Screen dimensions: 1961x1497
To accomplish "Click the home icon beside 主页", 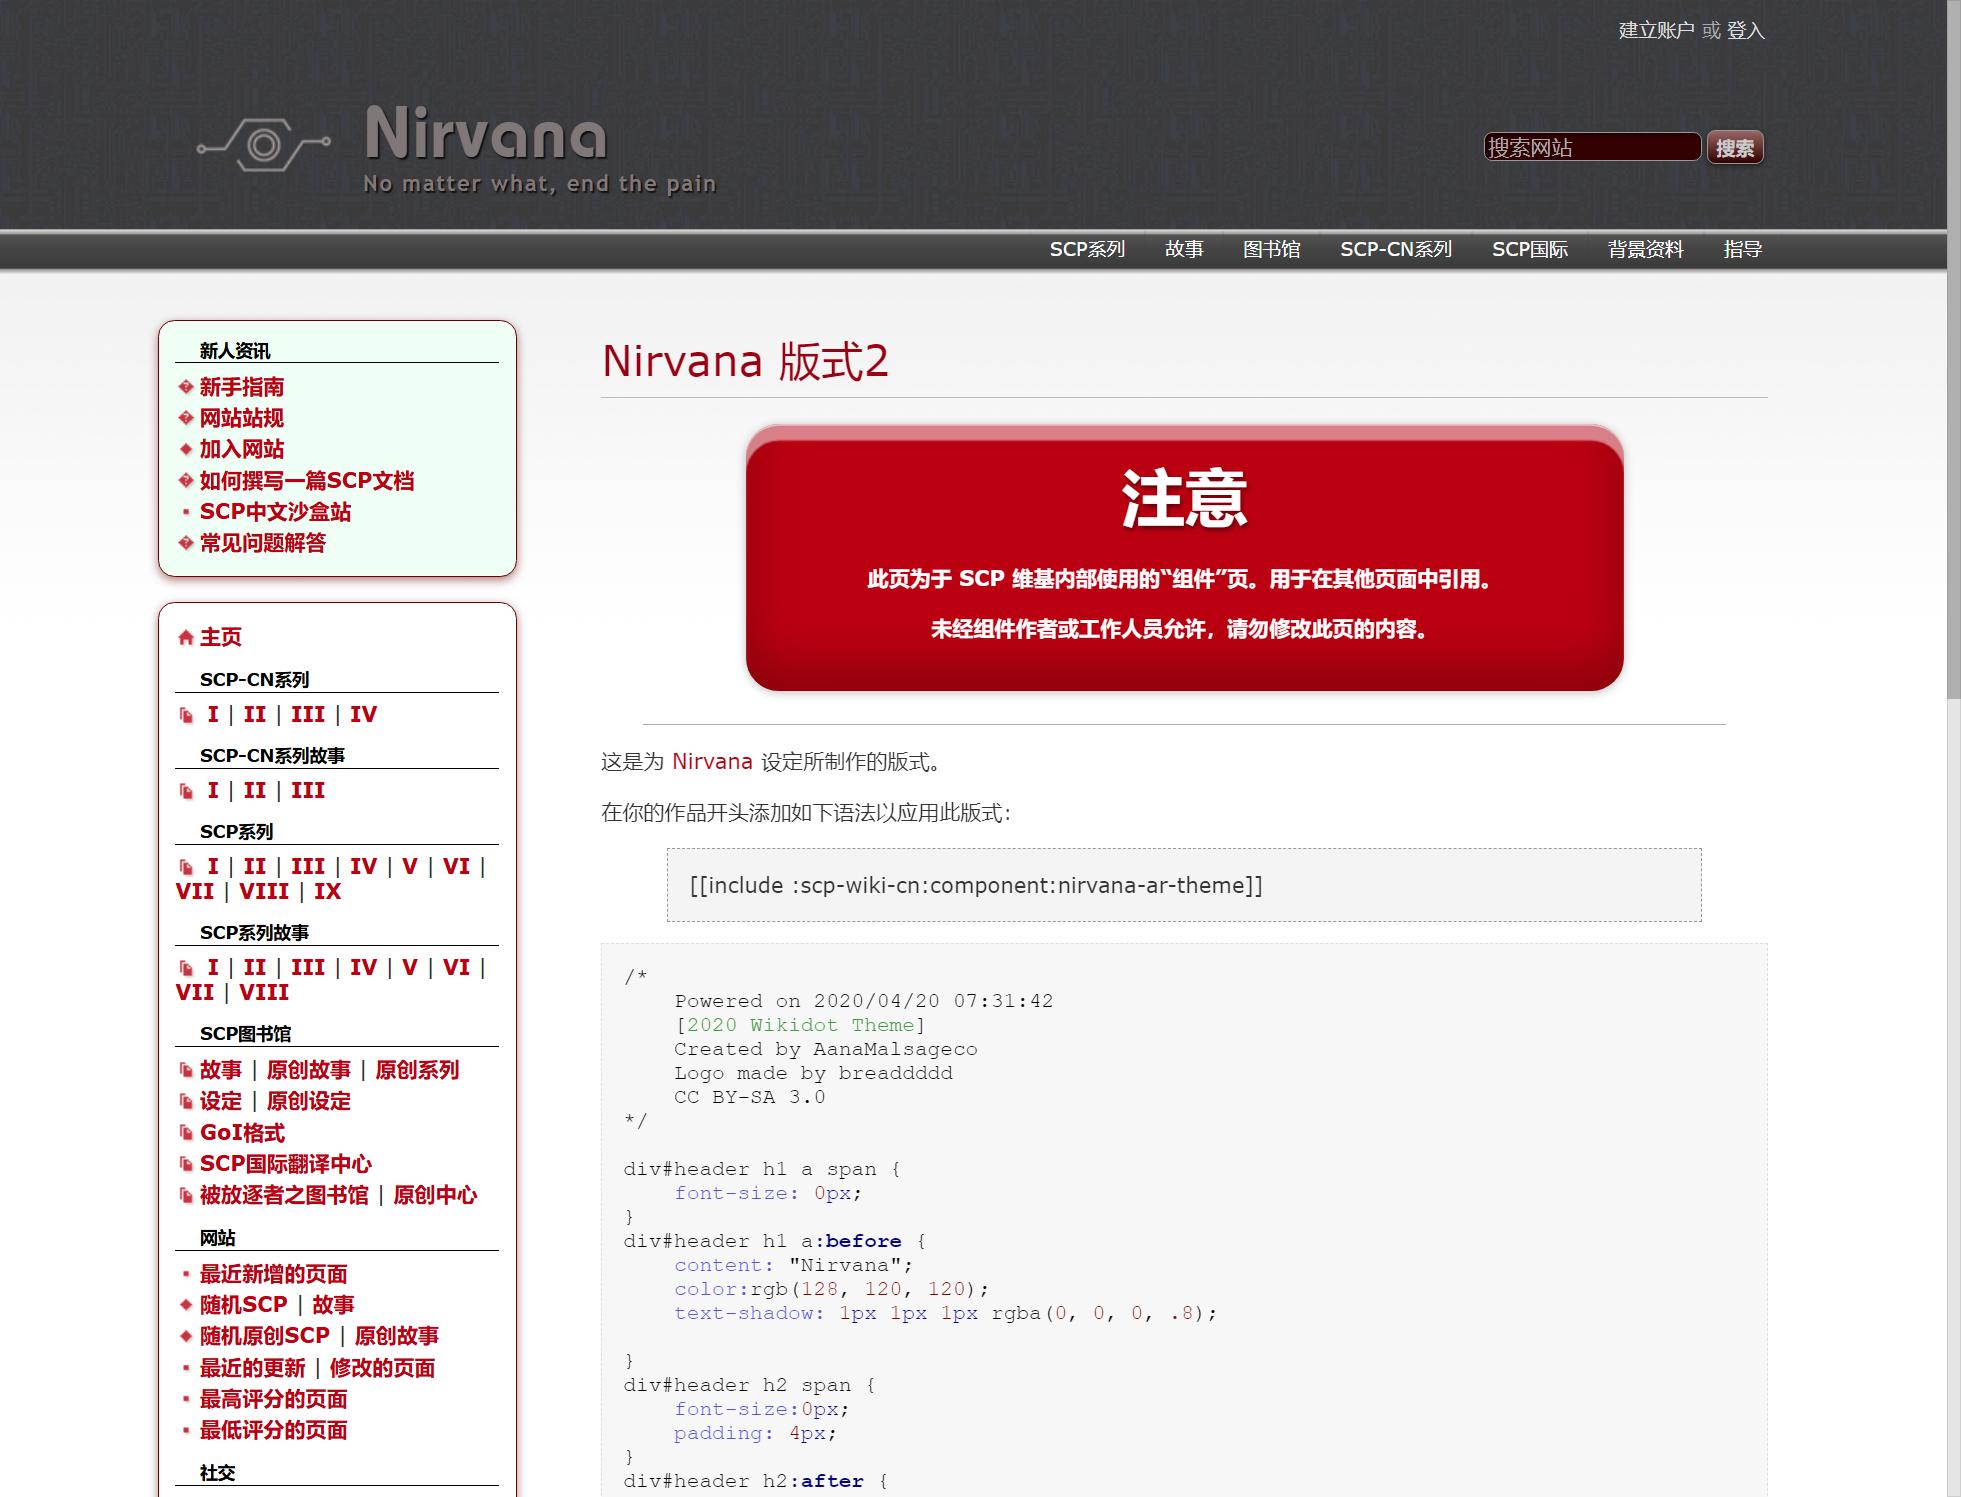I will coord(186,637).
